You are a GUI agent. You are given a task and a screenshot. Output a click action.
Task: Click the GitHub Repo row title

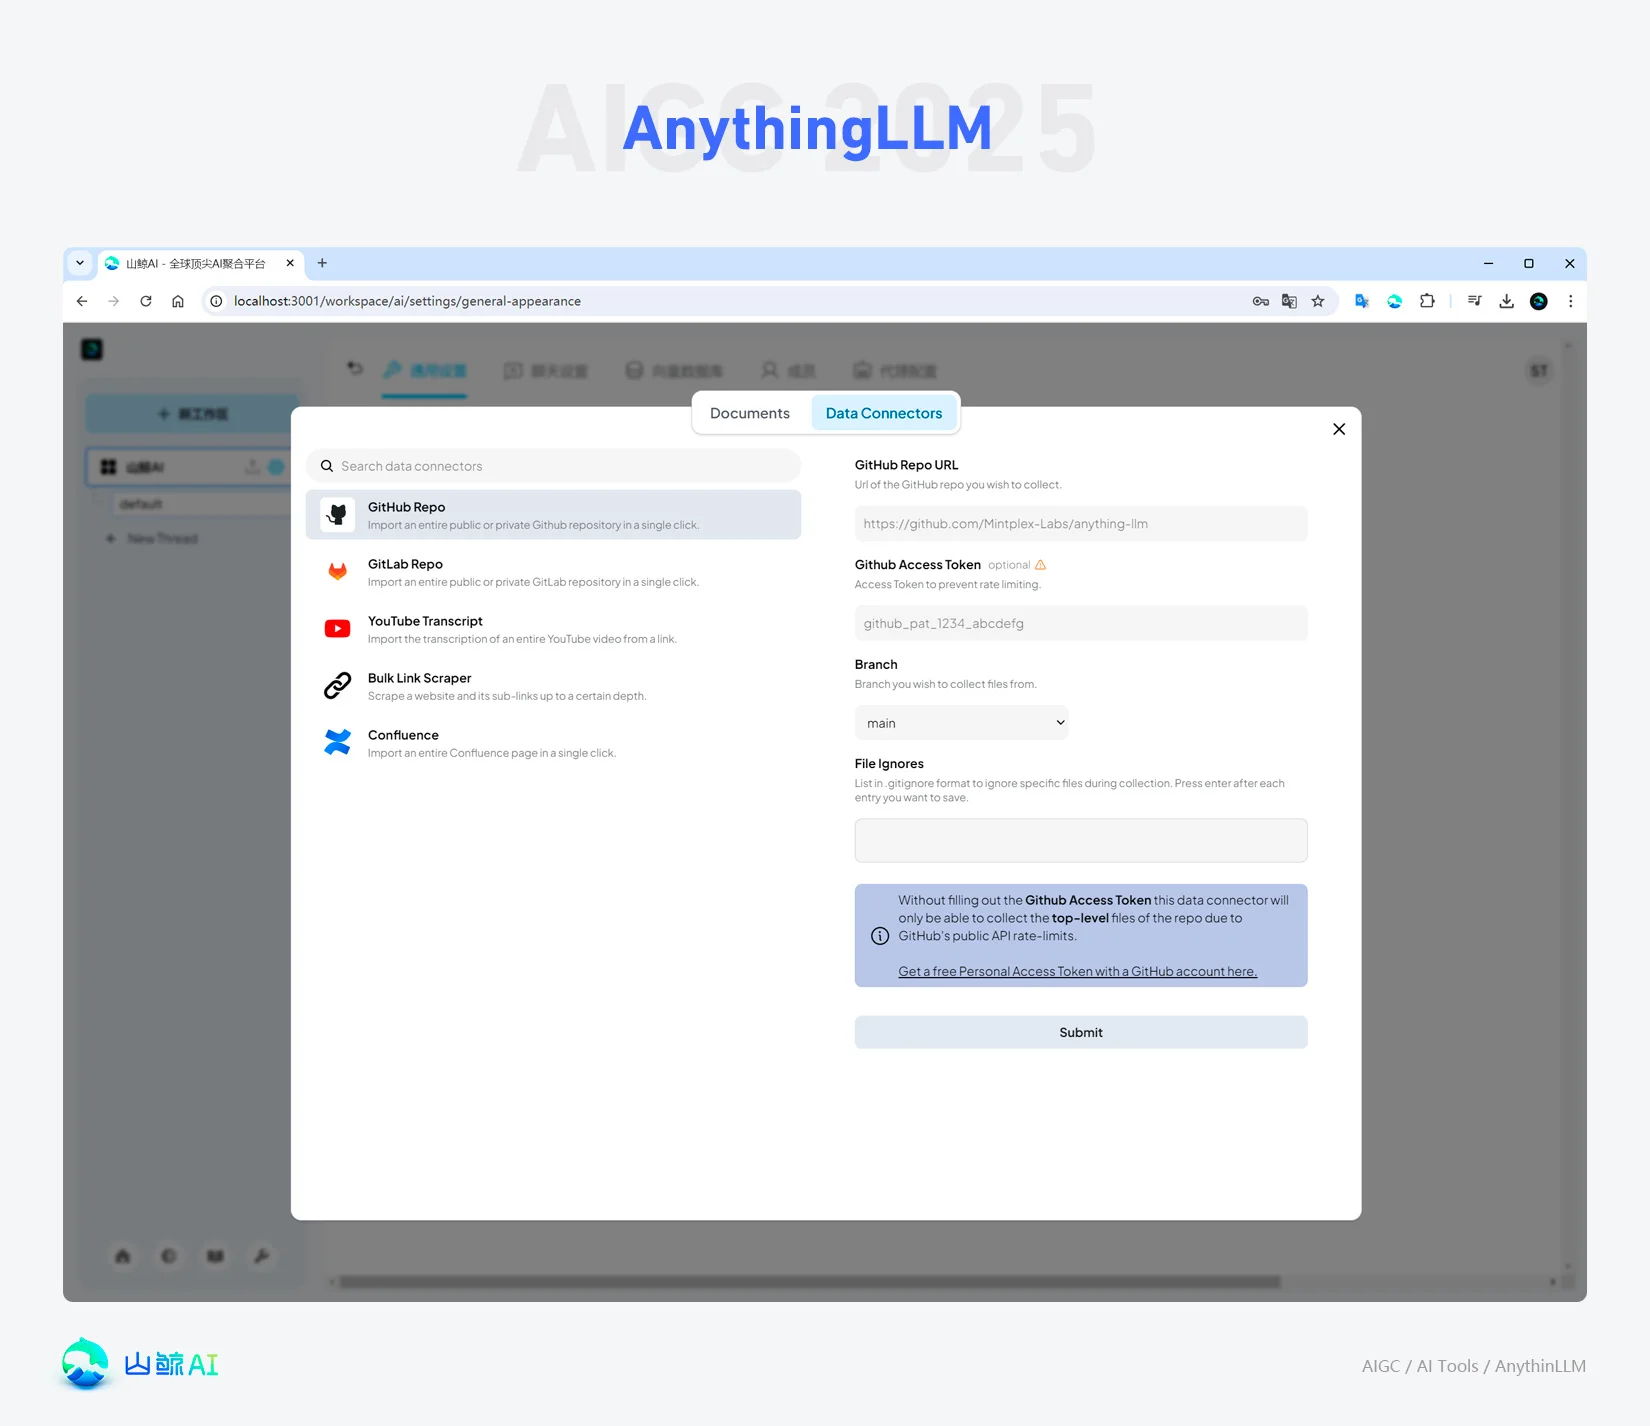[x=406, y=507]
